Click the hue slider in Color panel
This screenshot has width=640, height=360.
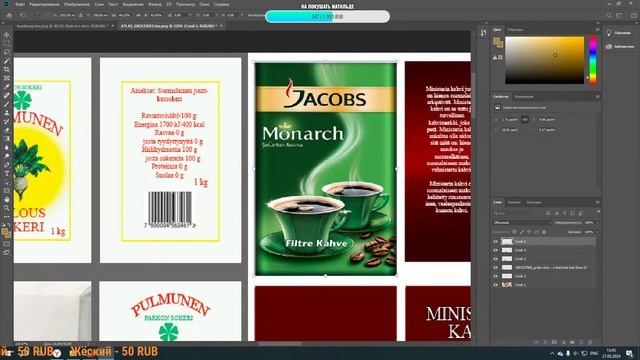coord(593,60)
